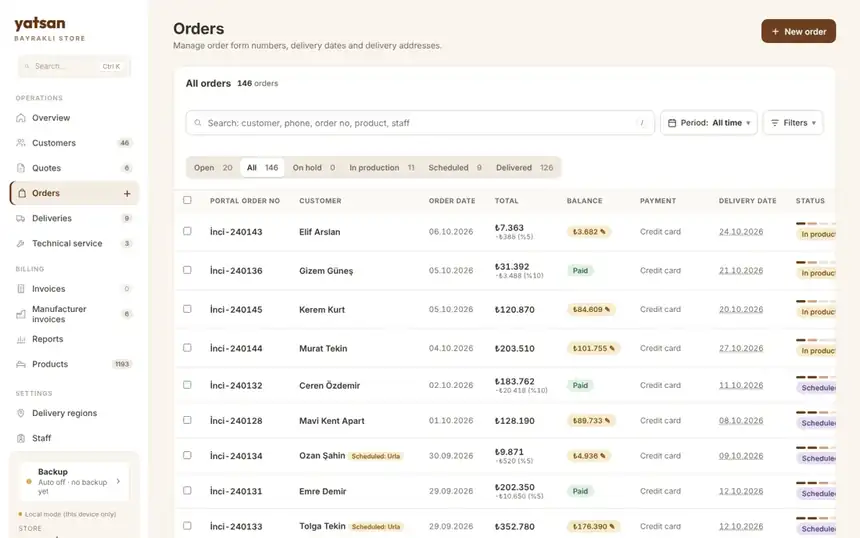This screenshot has height=538, width=860.
Task: Switch to the Open orders tab
Action: click(213, 168)
